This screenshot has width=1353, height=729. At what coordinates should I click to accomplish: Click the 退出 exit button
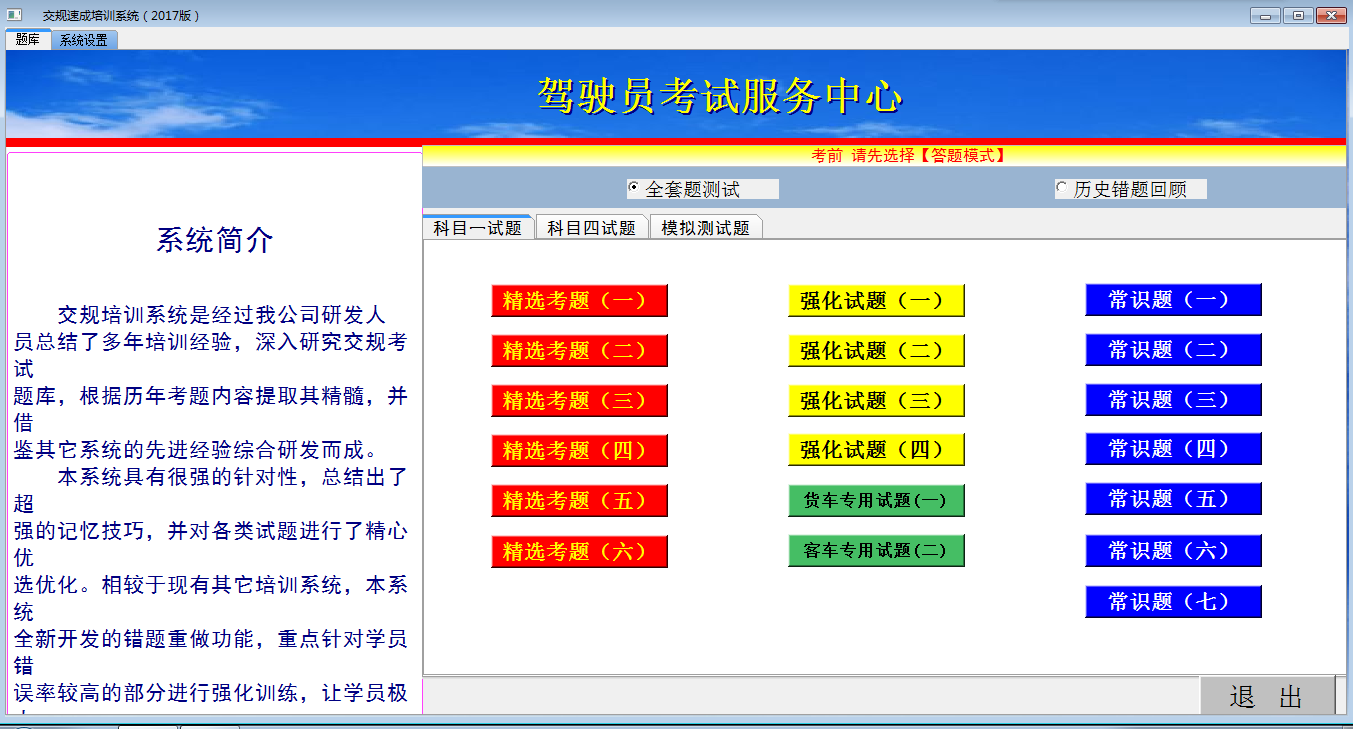(x=1267, y=696)
